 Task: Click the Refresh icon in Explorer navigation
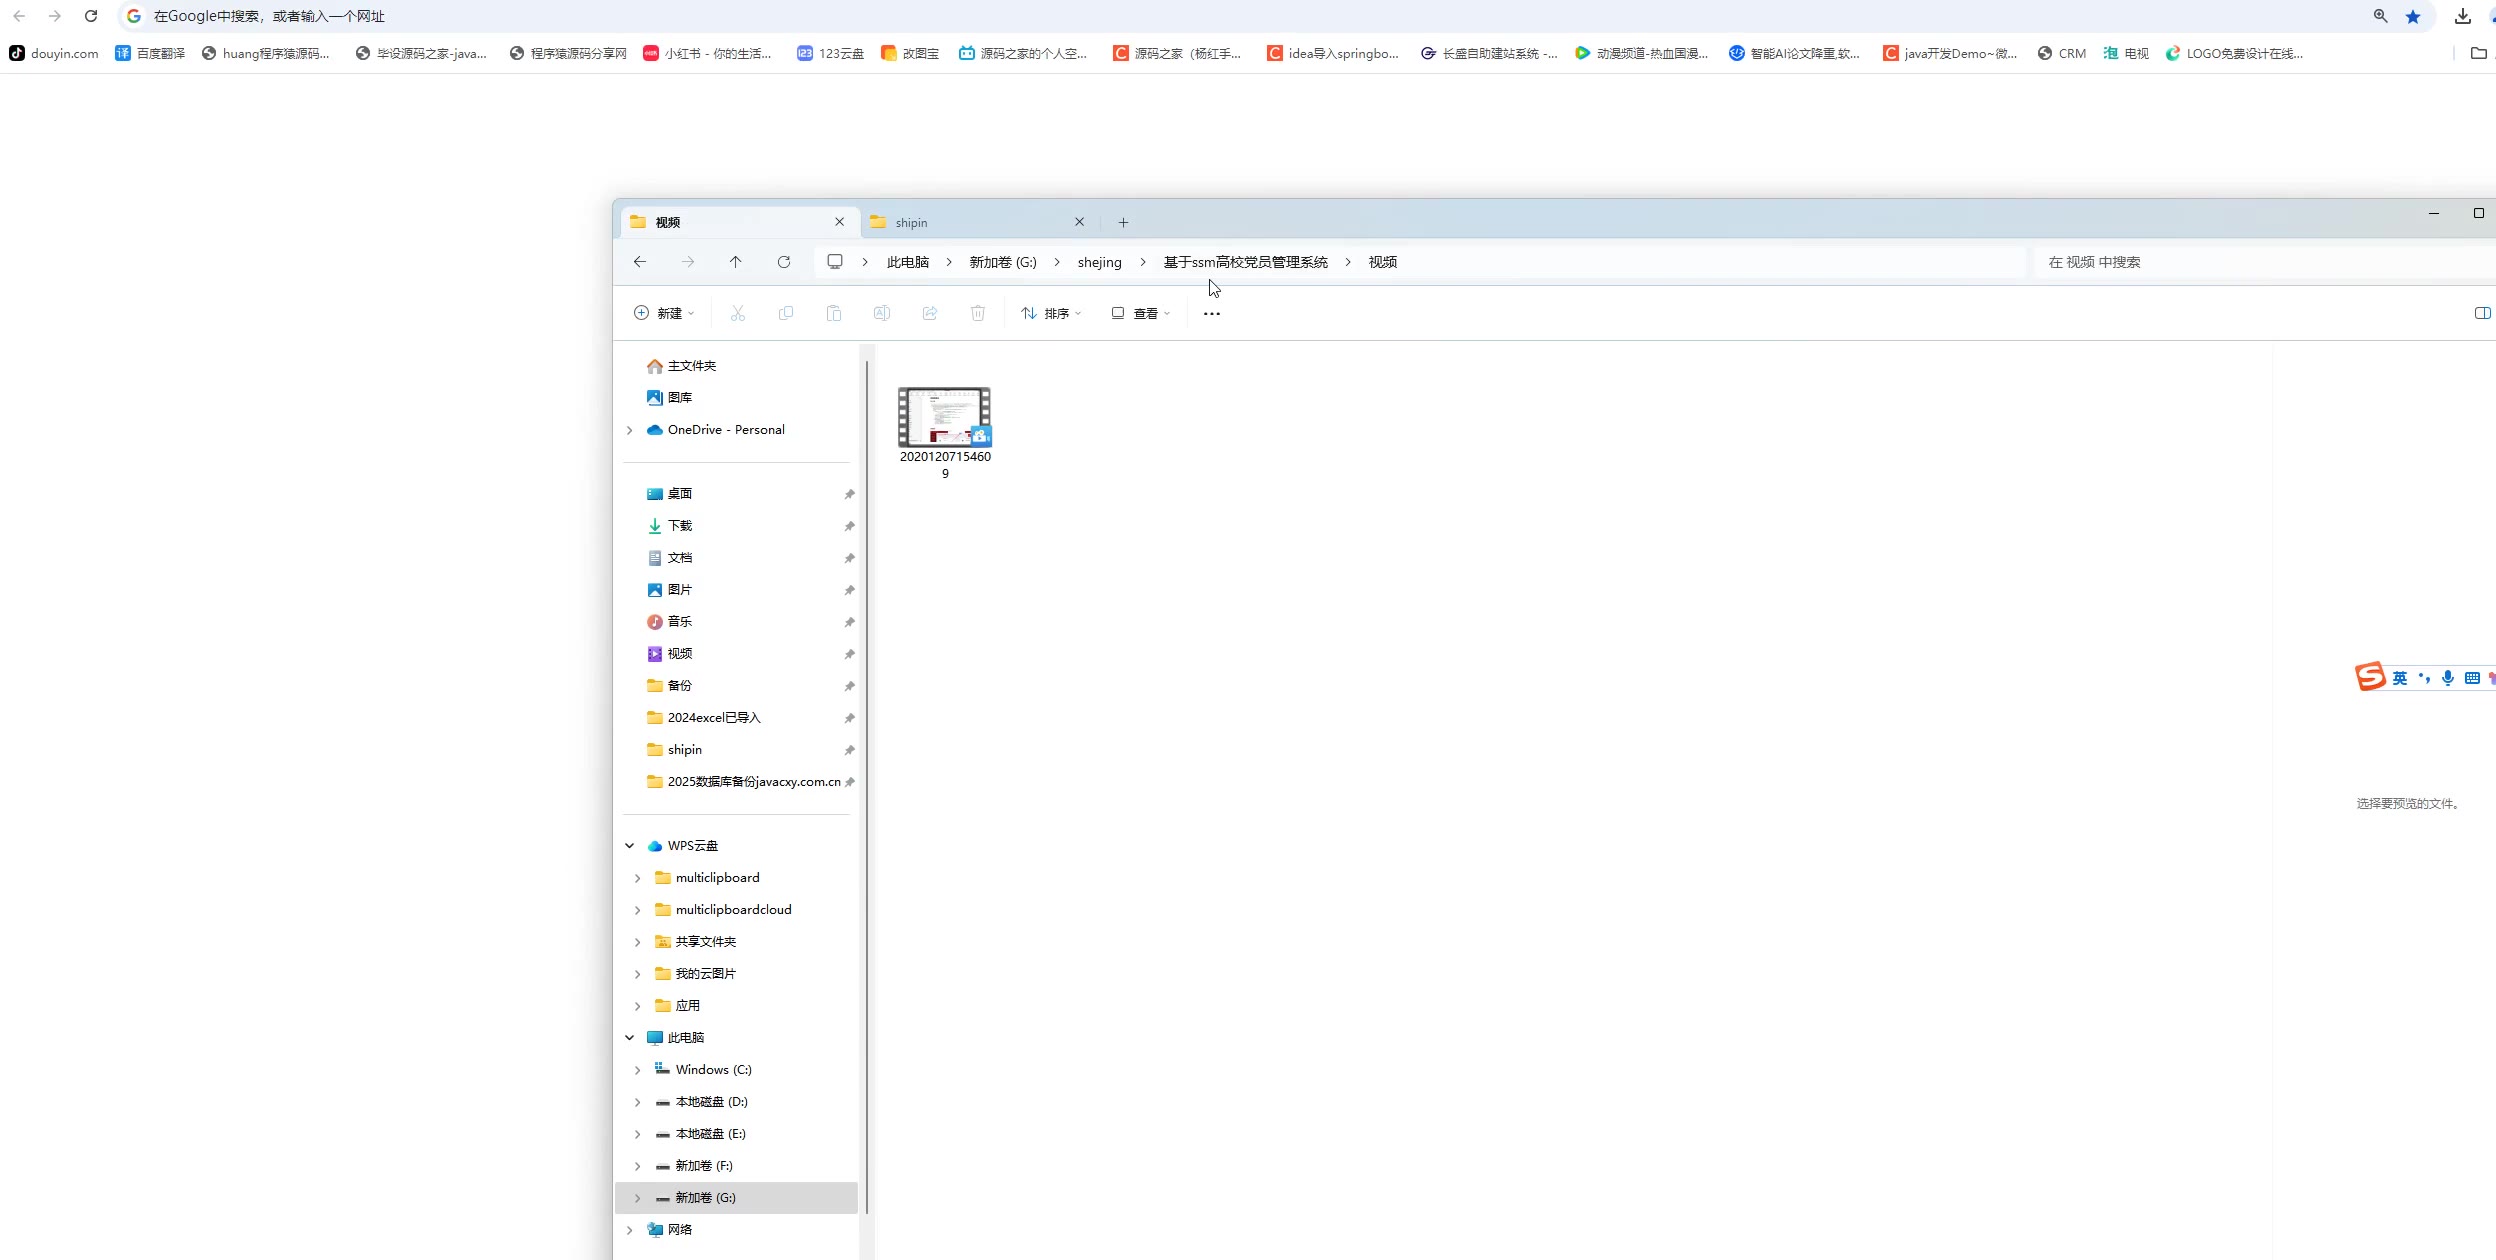click(784, 262)
